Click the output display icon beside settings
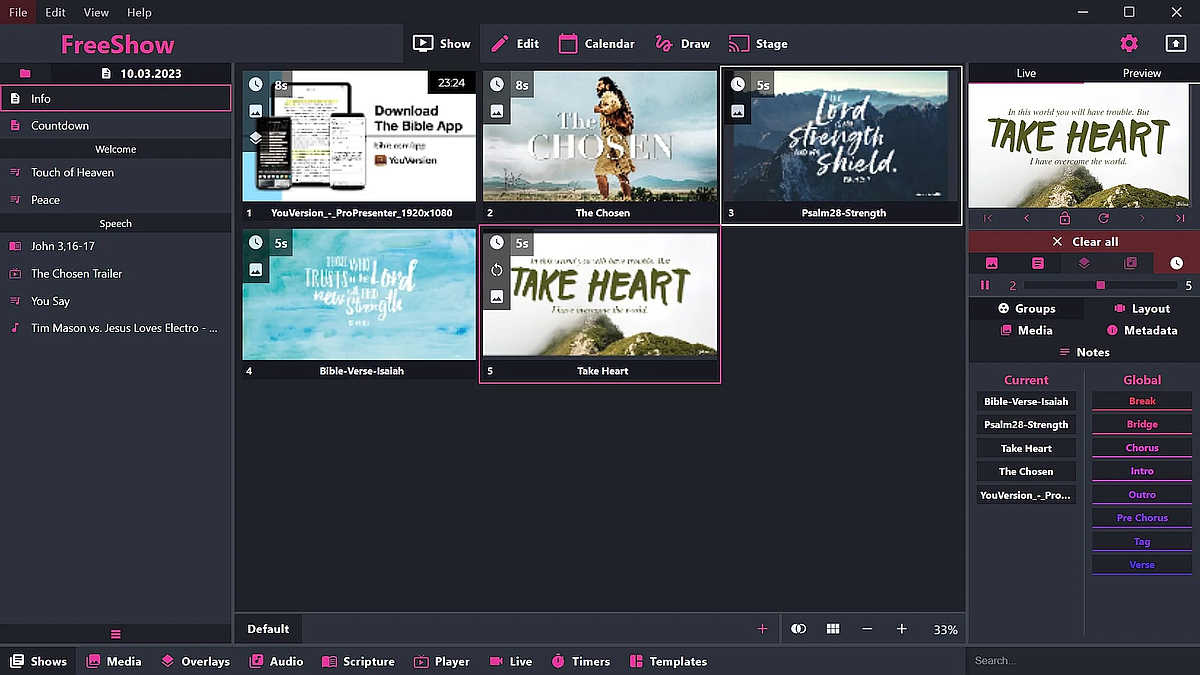This screenshot has height=675, width=1200. click(x=1176, y=43)
